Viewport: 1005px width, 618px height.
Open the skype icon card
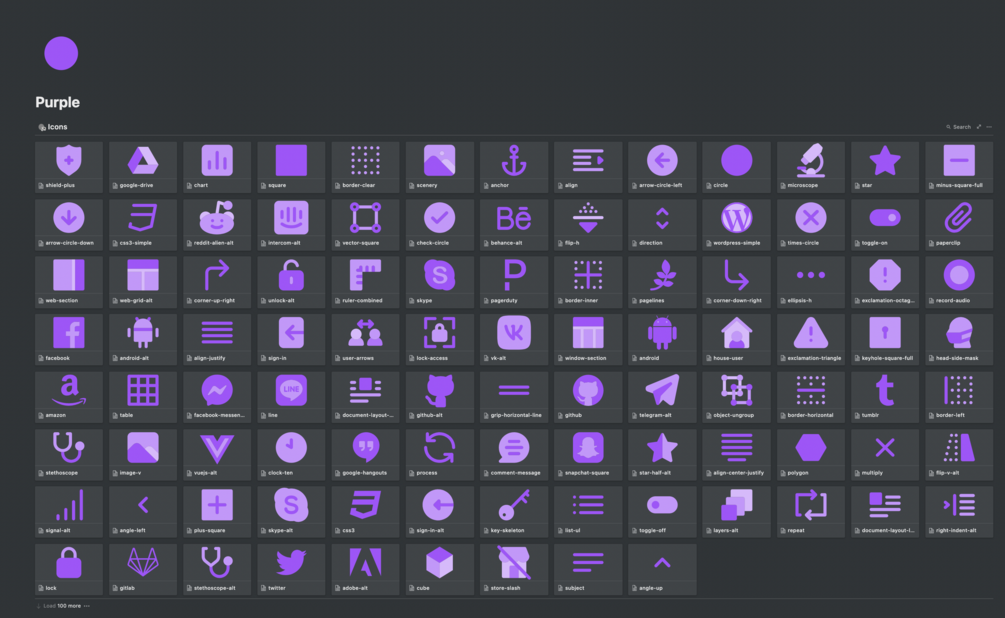(x=440, y=281)
